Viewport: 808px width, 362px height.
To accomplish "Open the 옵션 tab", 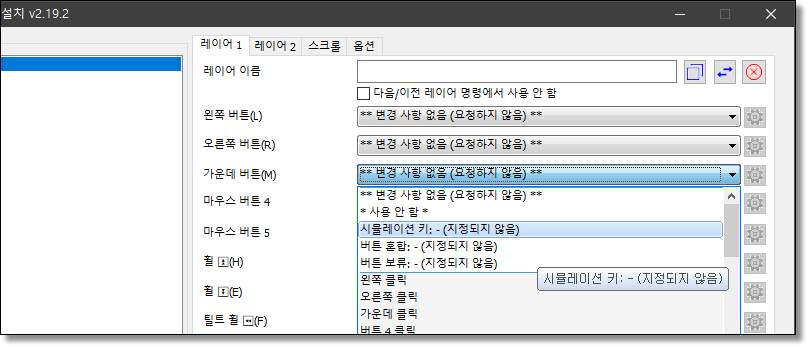I will 364,46.
